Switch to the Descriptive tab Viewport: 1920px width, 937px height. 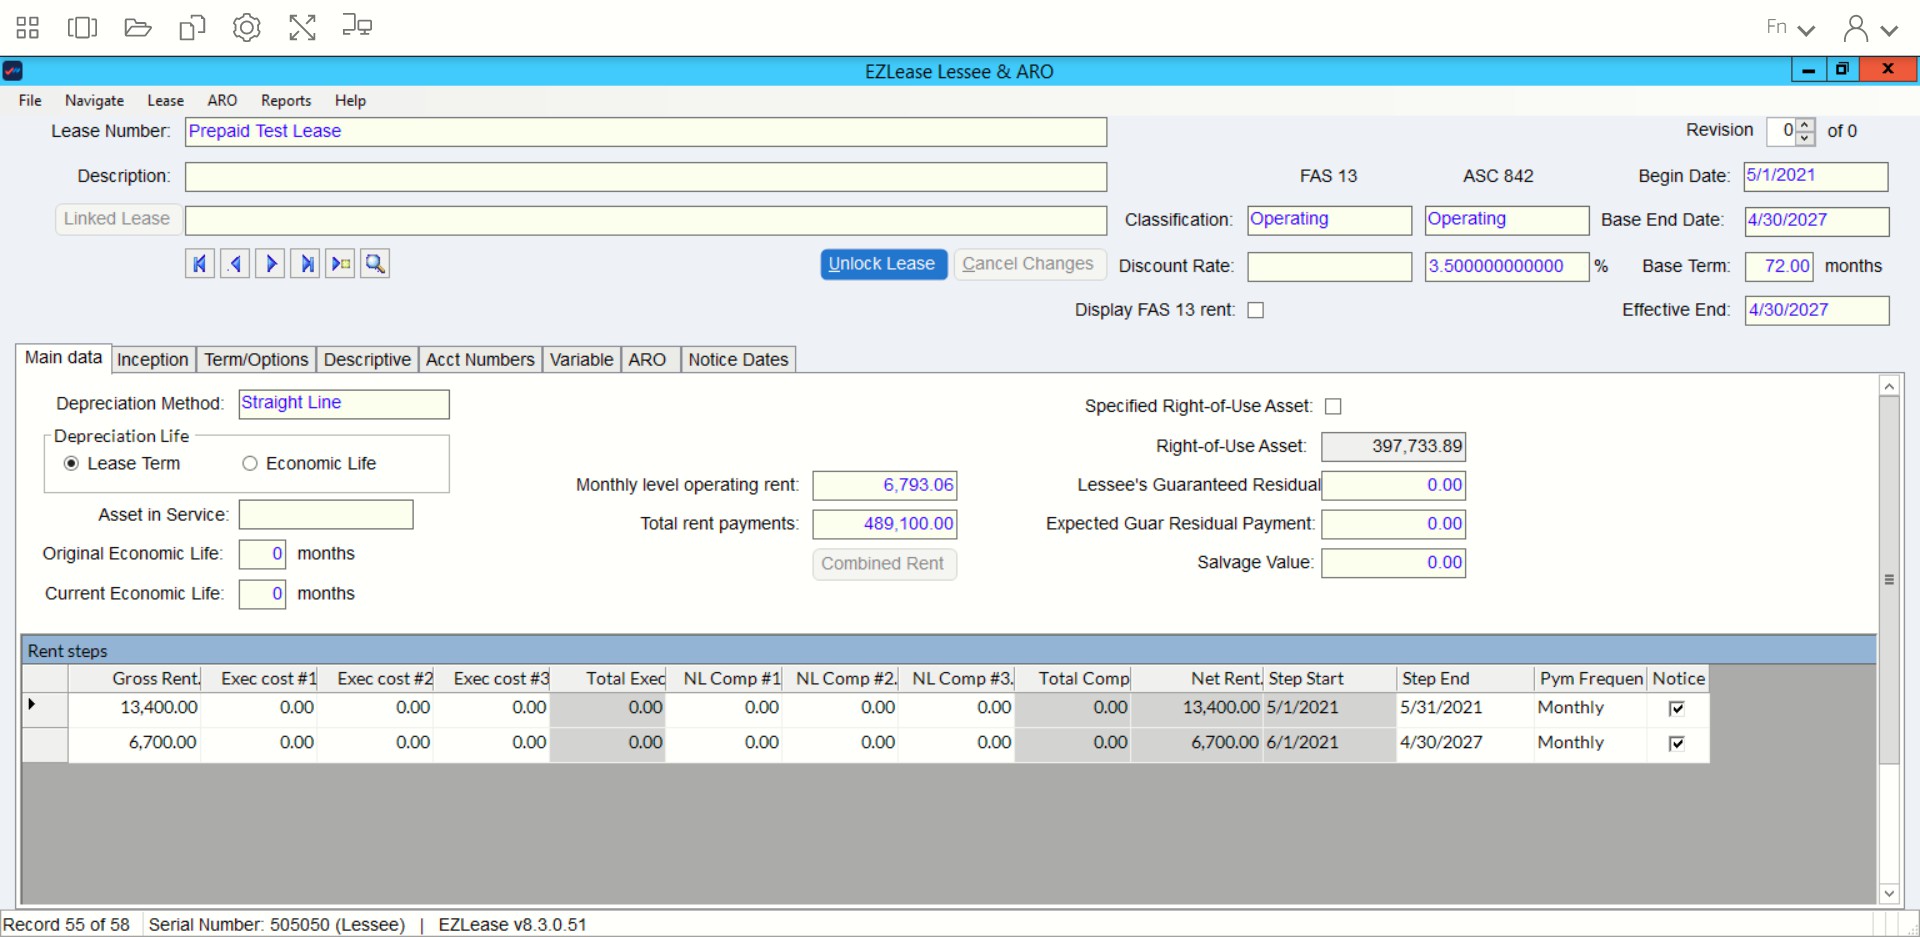tap(367, 360)
